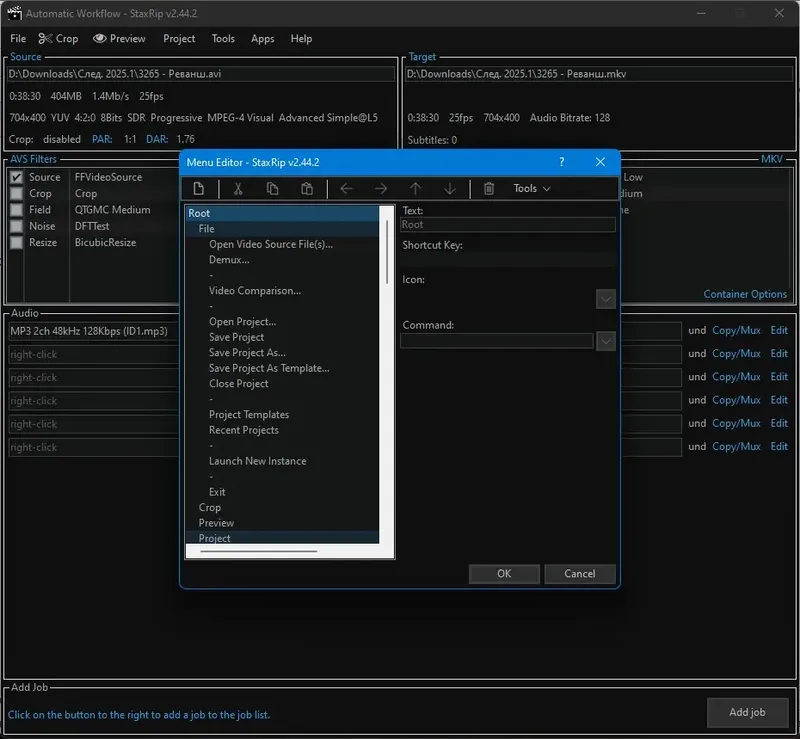Uncheck the Source filter checkbox
The height and width of the screenshot is (739, 800).
[x=16, y=177]
